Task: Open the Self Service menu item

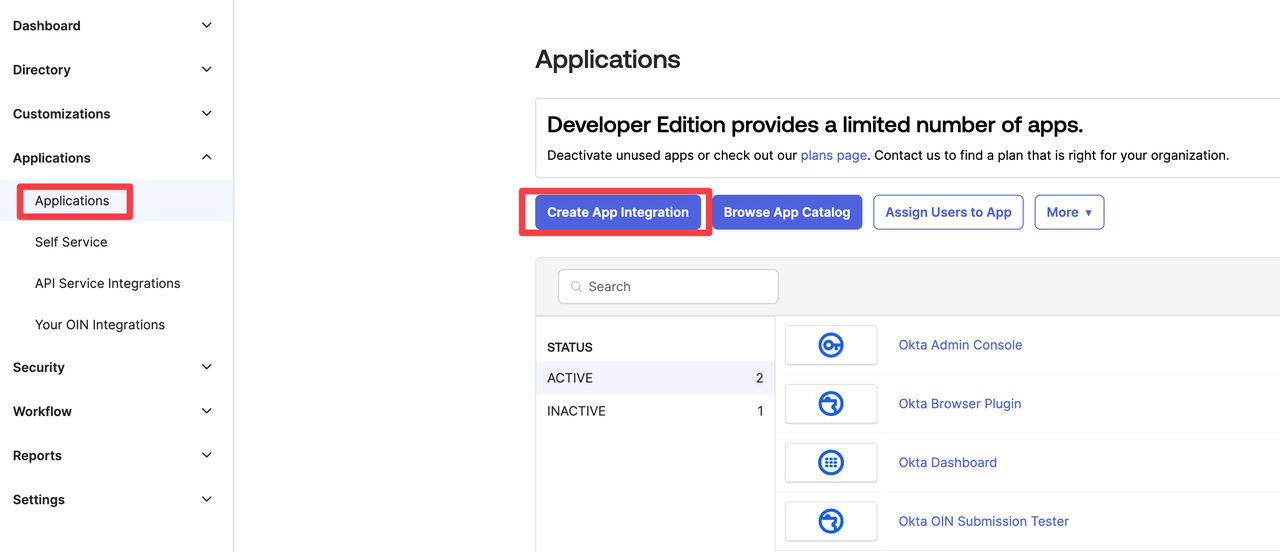Action: [x=71, y=242]
